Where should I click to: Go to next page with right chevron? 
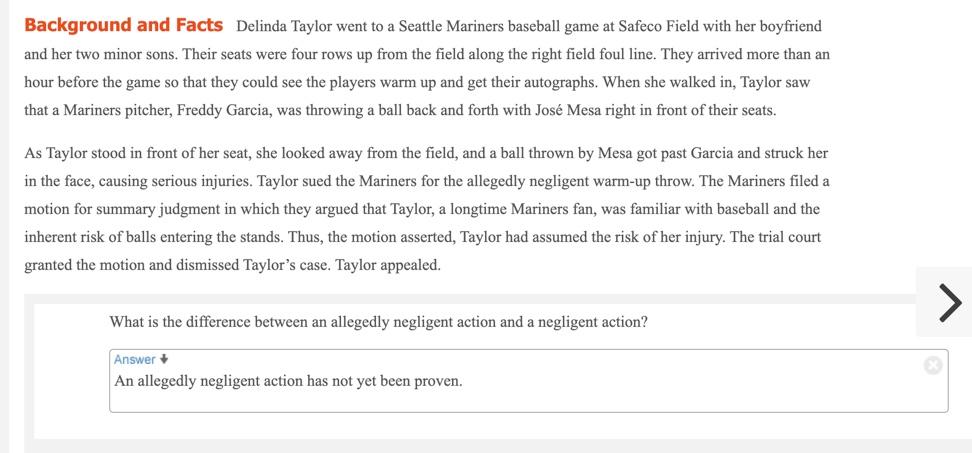950,303
